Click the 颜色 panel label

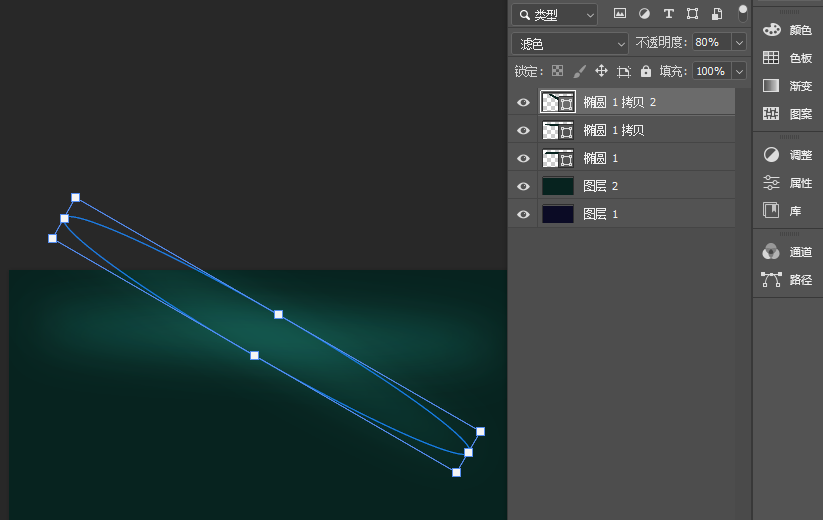coord(800,30)
